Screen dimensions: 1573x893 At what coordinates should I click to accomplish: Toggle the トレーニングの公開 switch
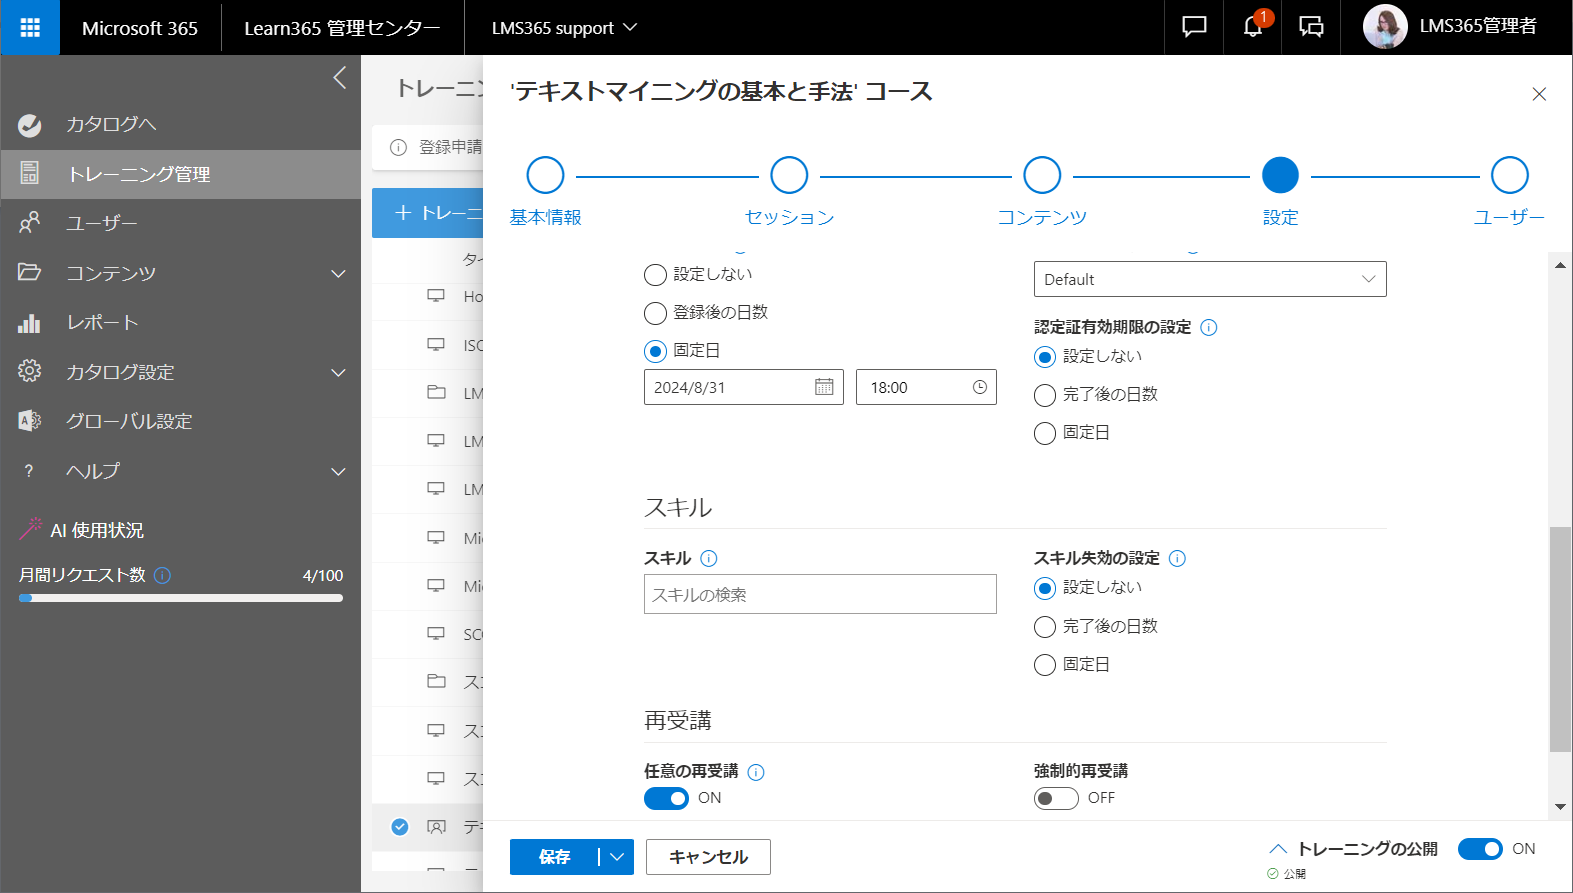click(1480, 849)
